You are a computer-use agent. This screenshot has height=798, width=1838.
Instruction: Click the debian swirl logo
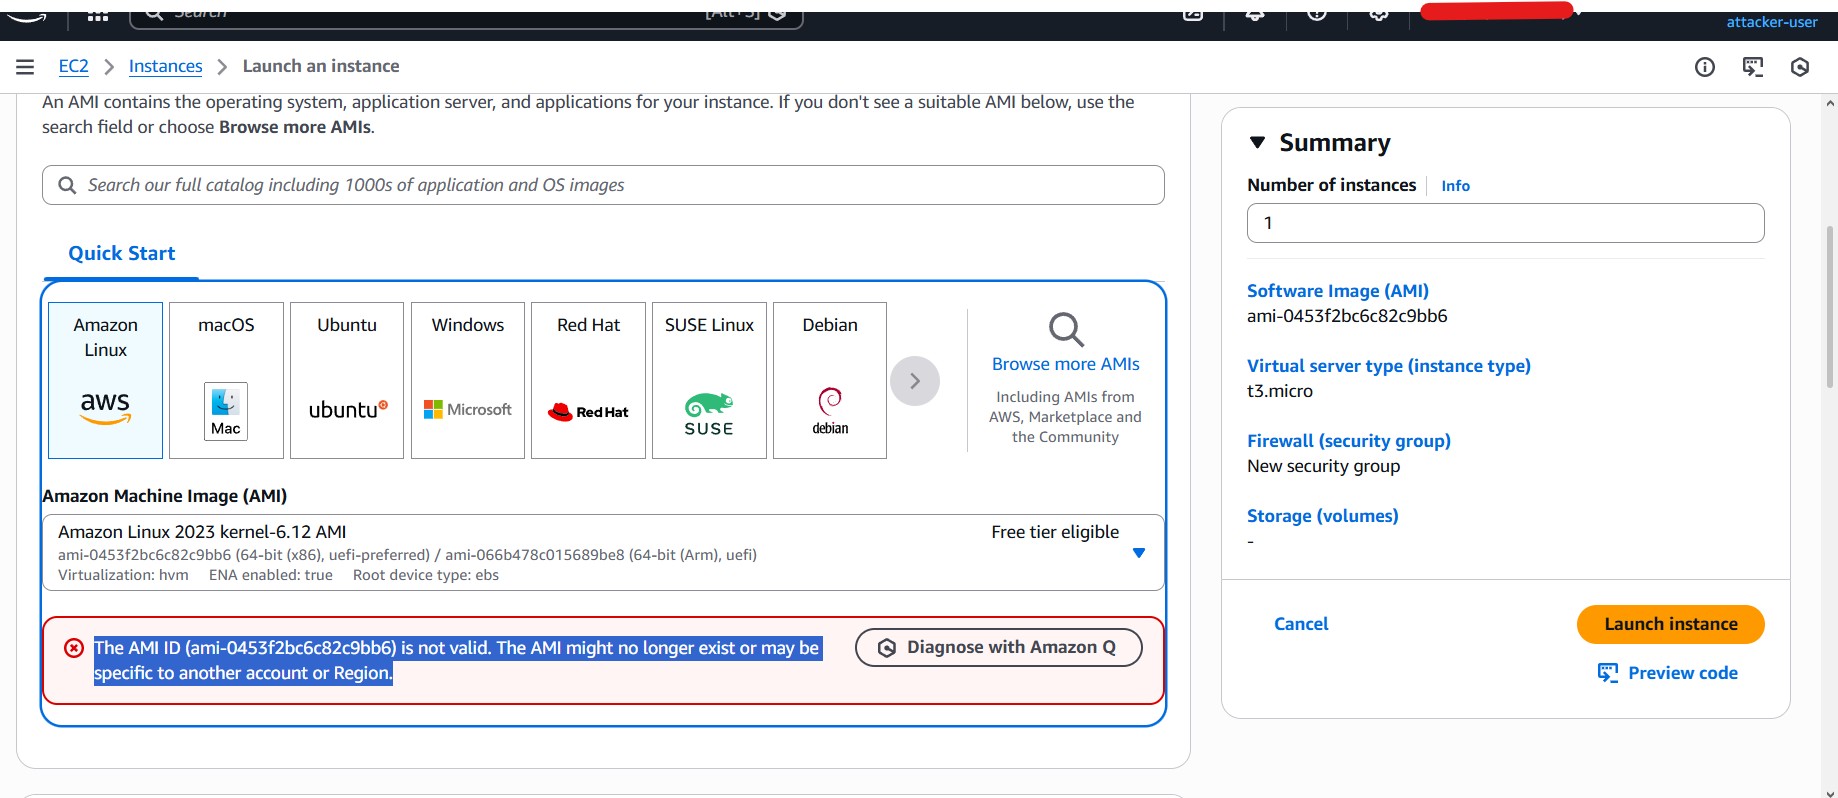[830, 411]
